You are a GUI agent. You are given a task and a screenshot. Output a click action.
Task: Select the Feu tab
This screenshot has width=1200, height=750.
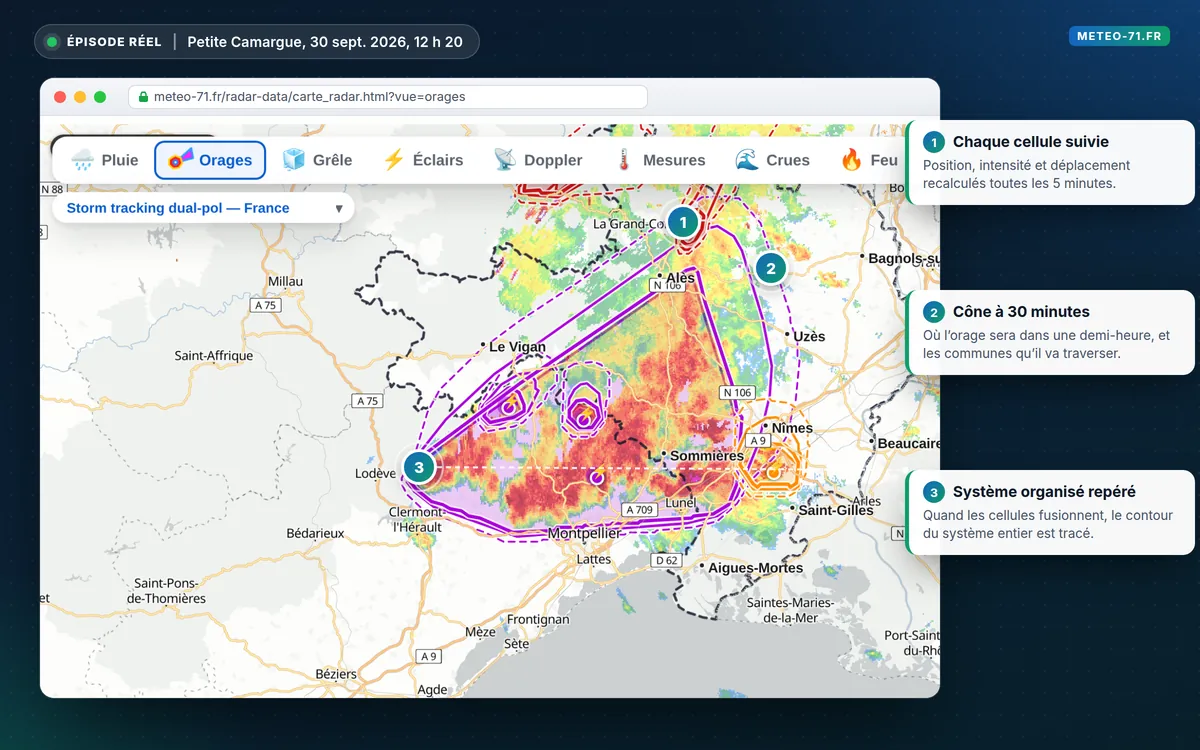pos(868,160)
